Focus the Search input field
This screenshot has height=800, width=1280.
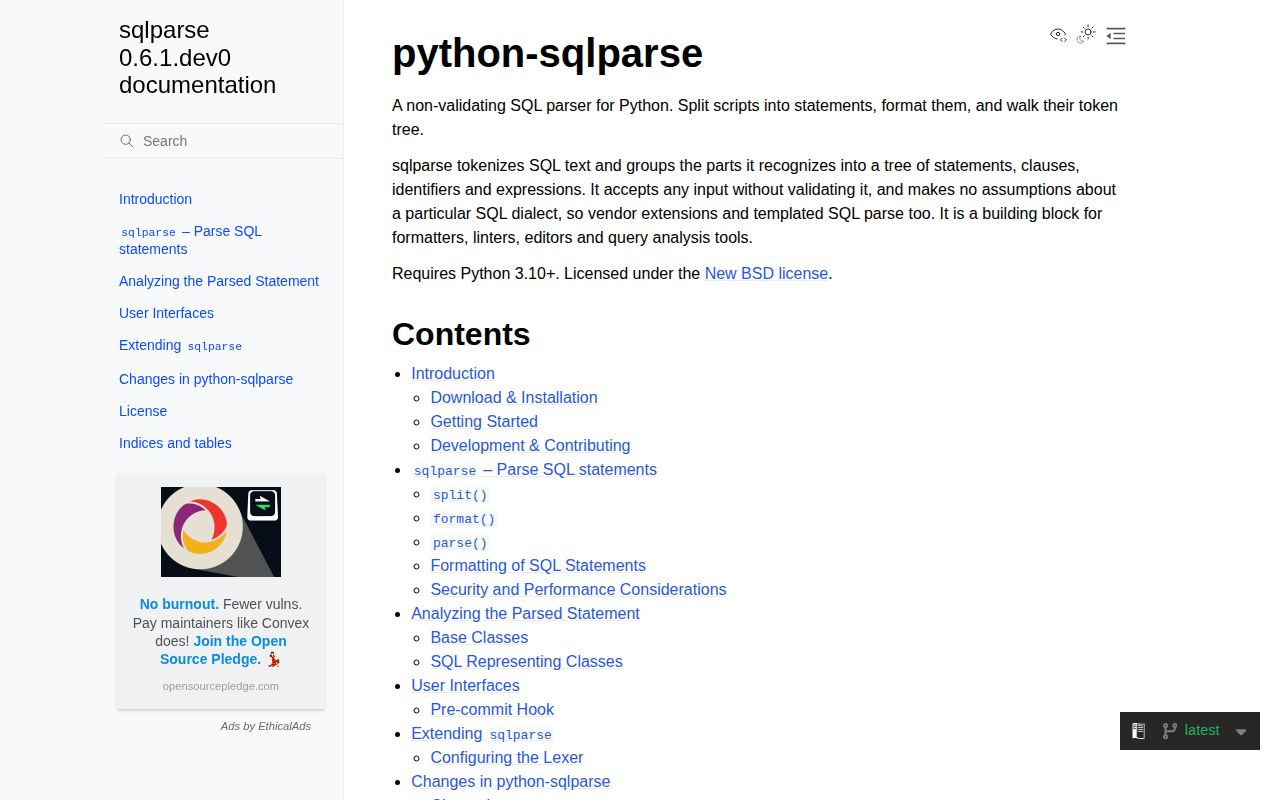pos(223,141)
